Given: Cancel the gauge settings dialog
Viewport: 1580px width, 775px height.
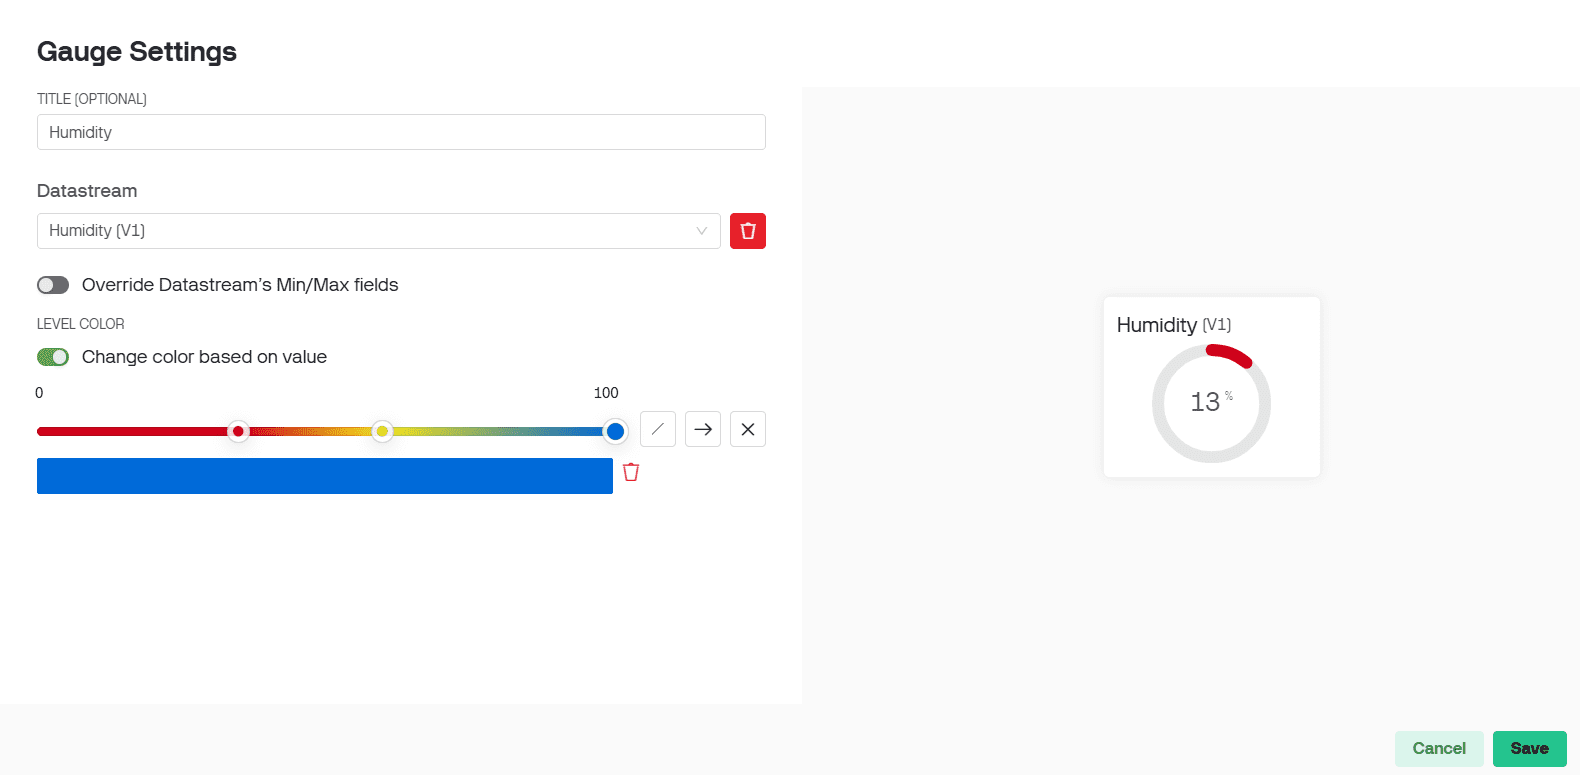Looking at the screenshot, I should (1438, 748).
